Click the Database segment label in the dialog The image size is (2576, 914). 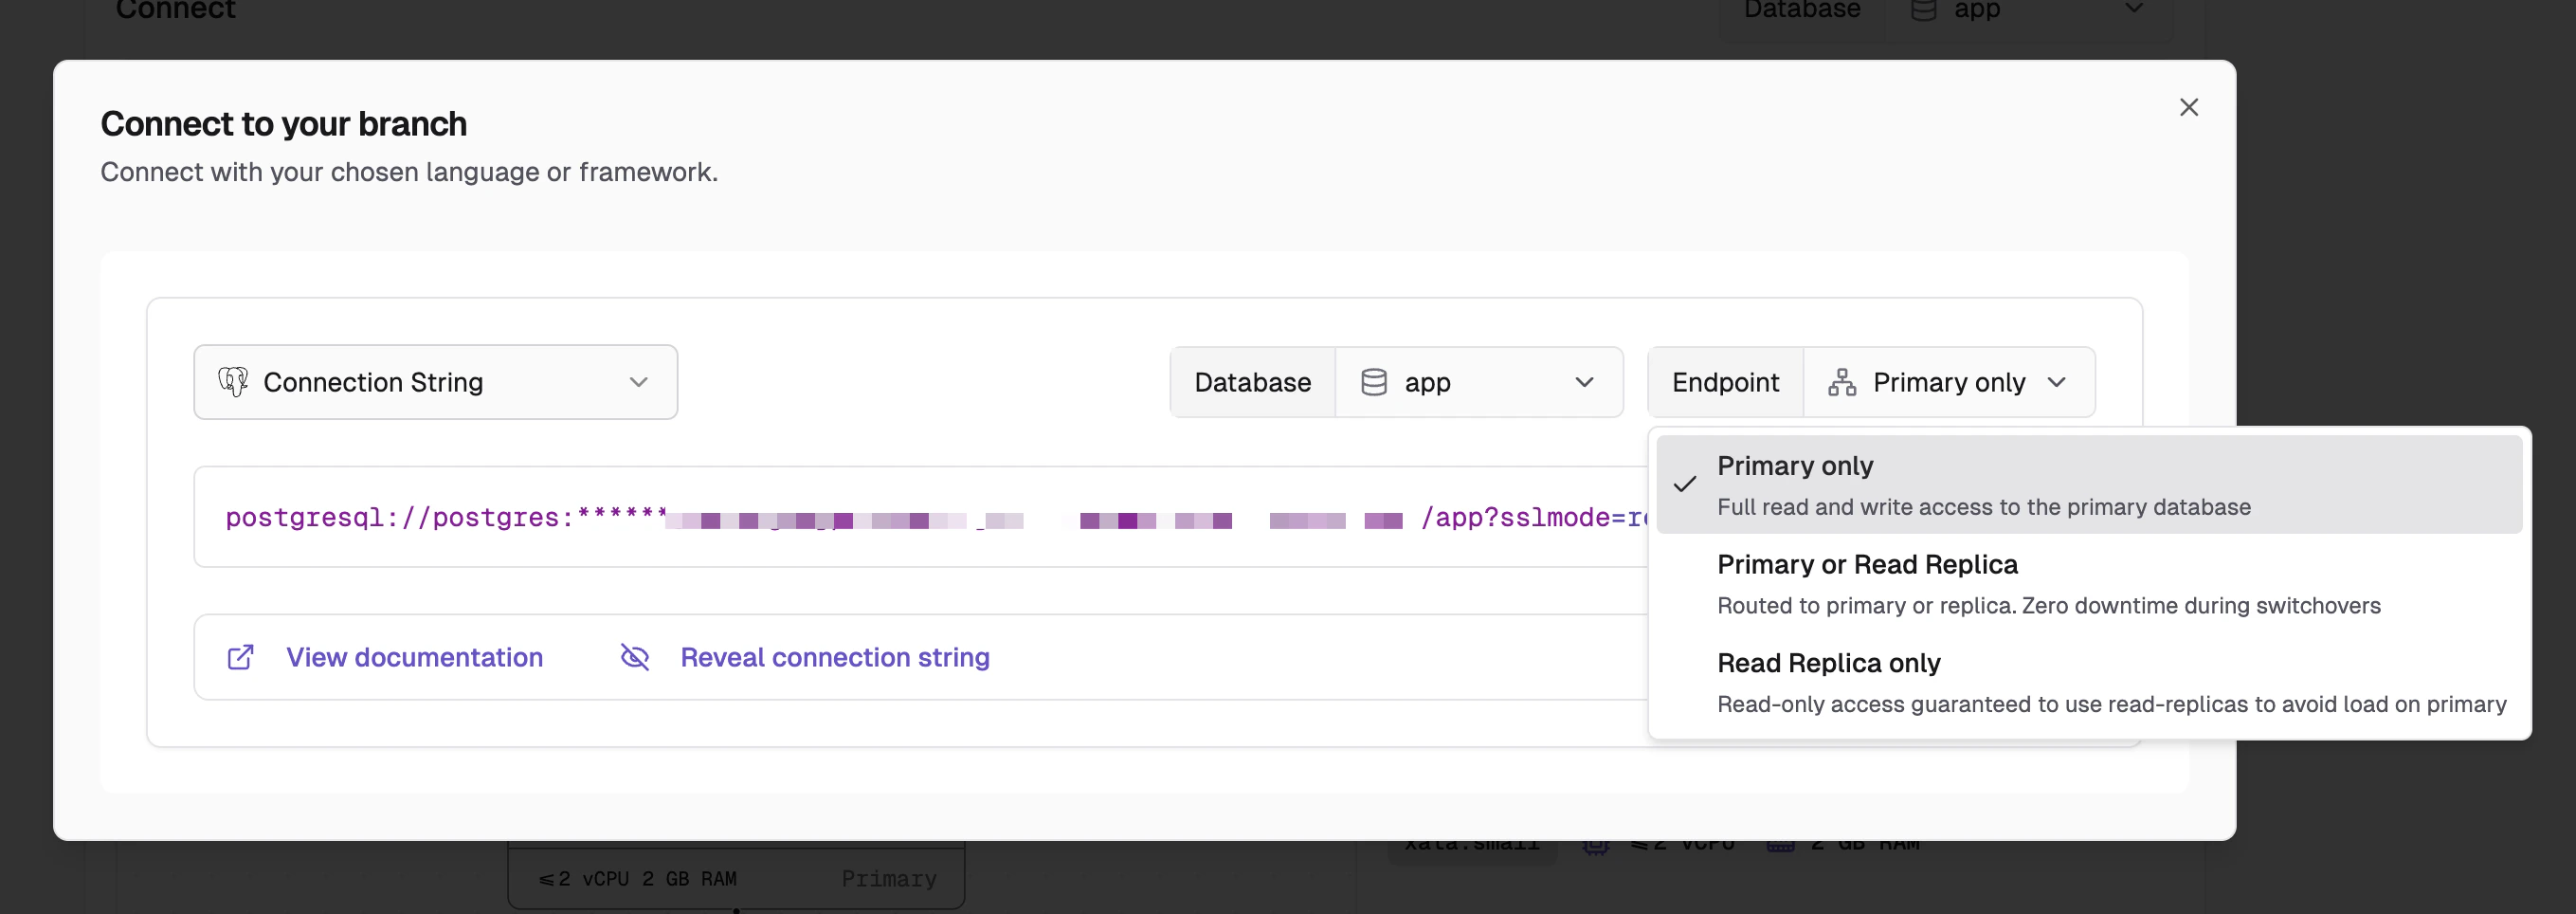tap(1251, 381)
